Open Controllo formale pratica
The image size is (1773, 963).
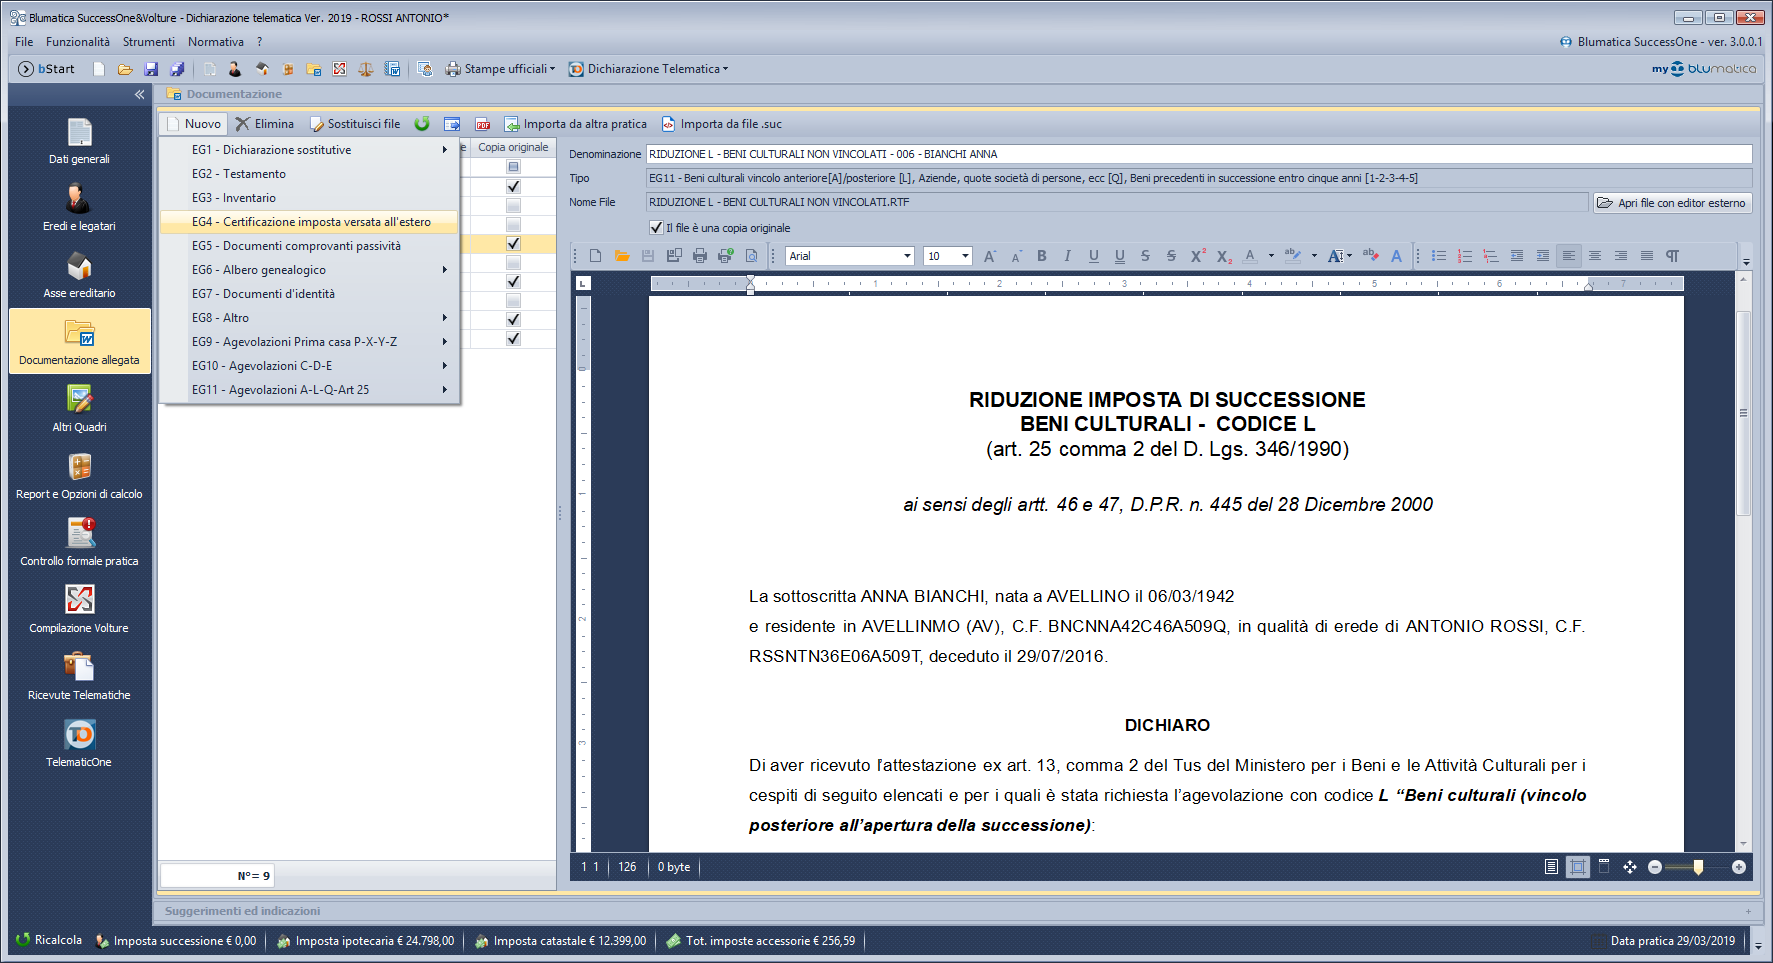click(x=79, y=543)
